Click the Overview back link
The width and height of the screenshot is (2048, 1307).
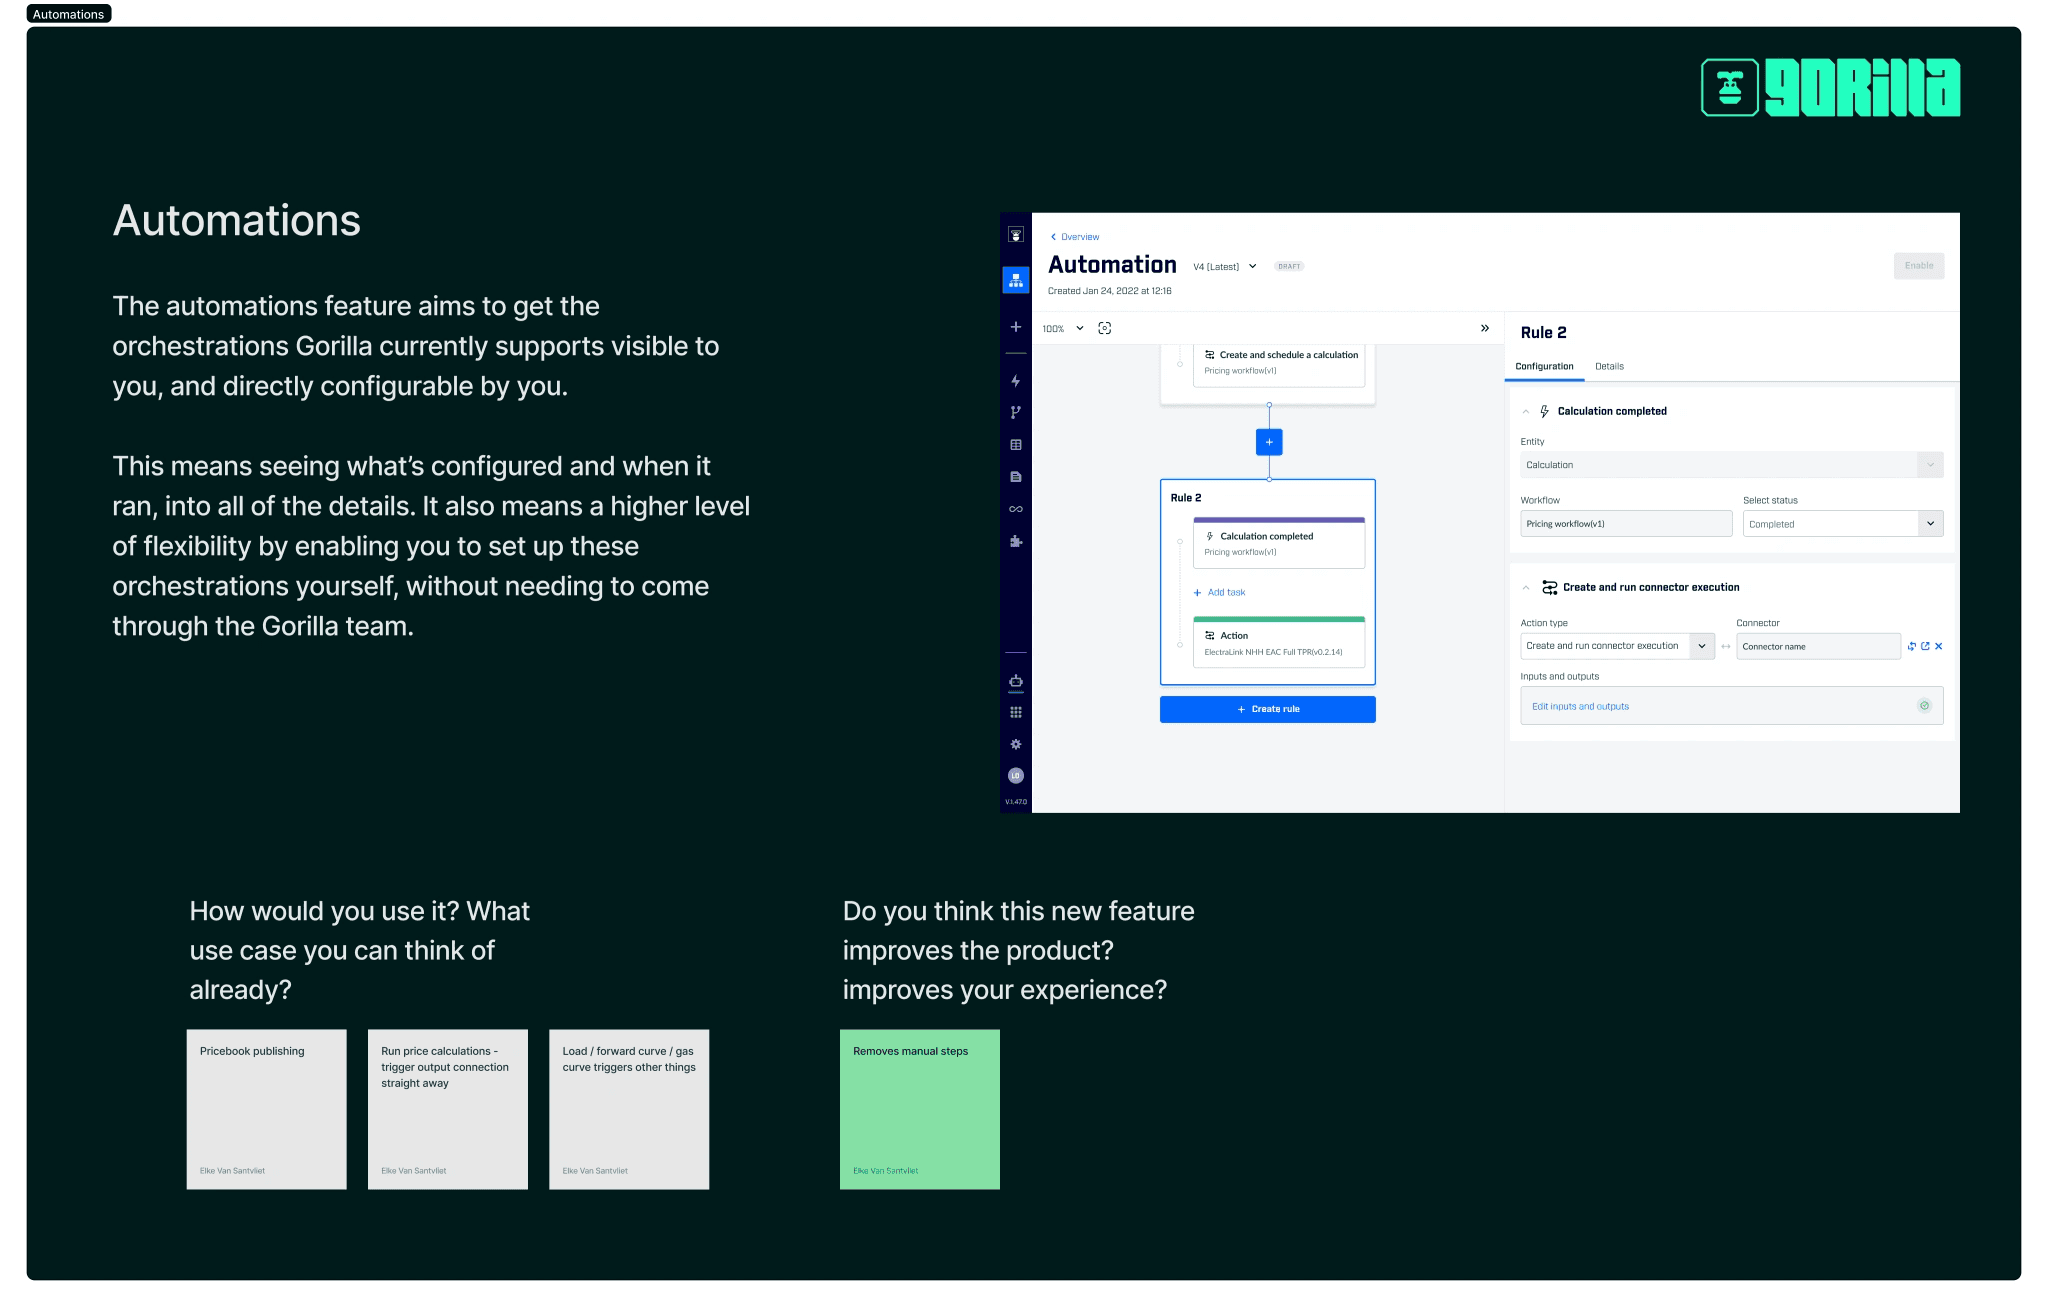1075,237
